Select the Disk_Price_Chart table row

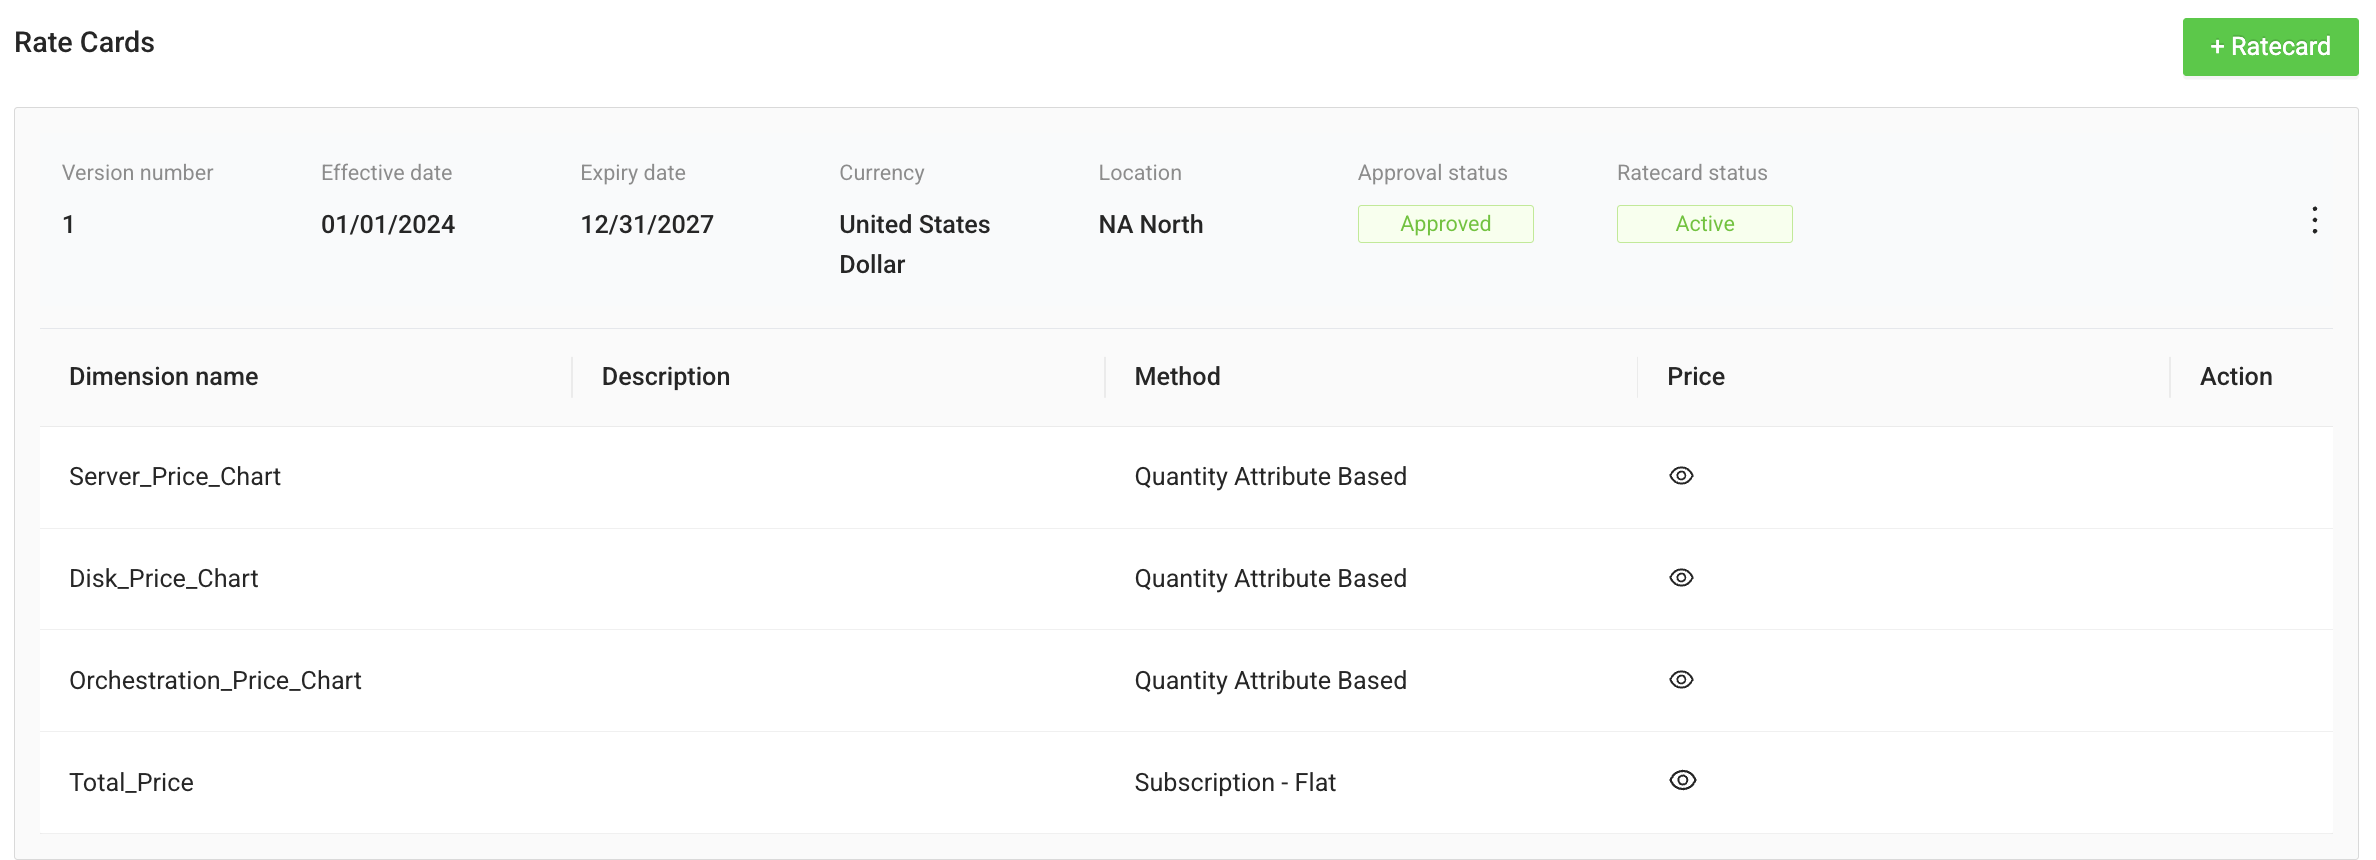pos(164,578)
